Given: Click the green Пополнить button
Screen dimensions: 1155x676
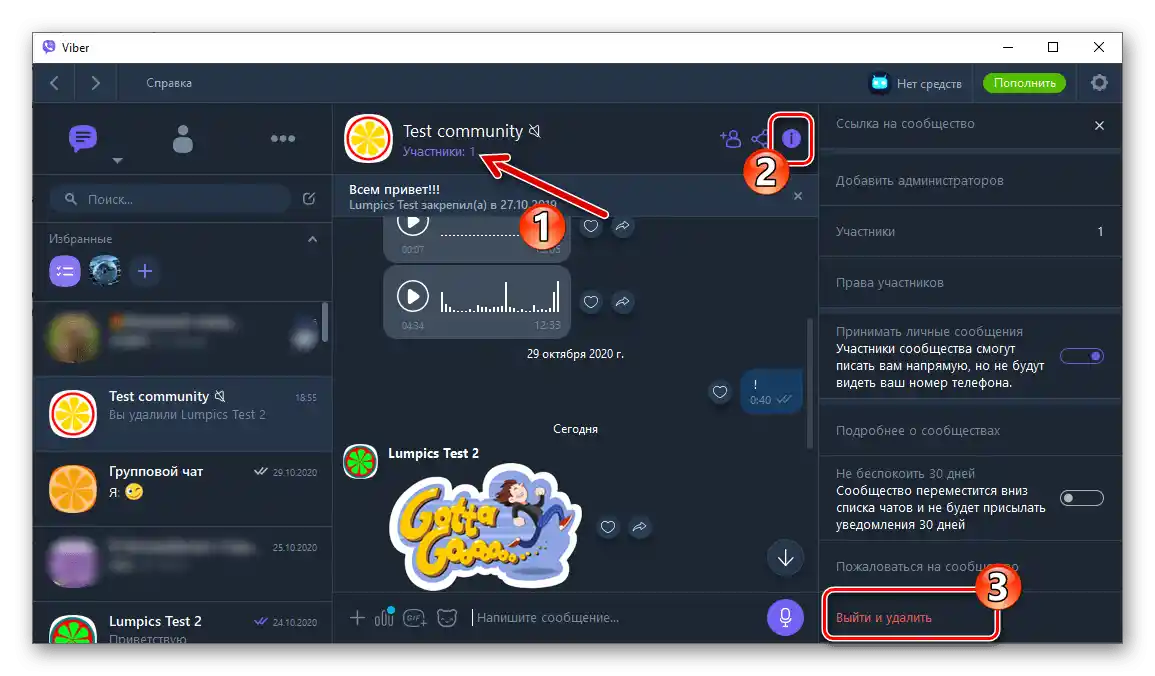Looking at the screenshot, I should [x=1023, y=82].
